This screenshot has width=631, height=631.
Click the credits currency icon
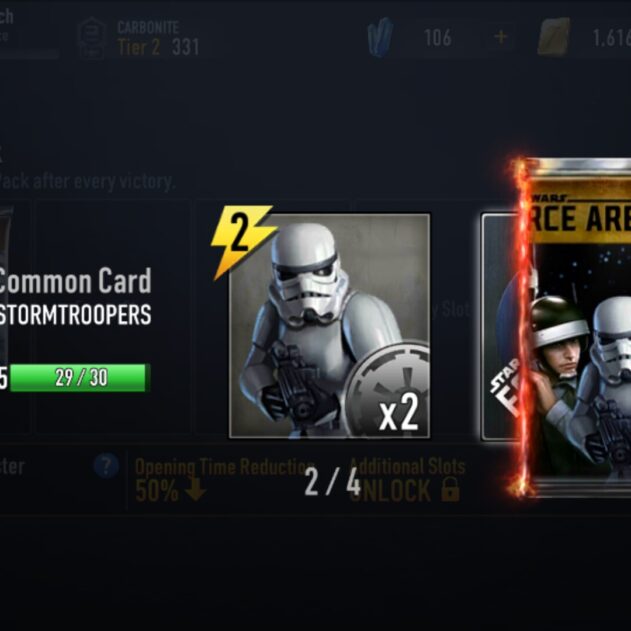(553, 37)
